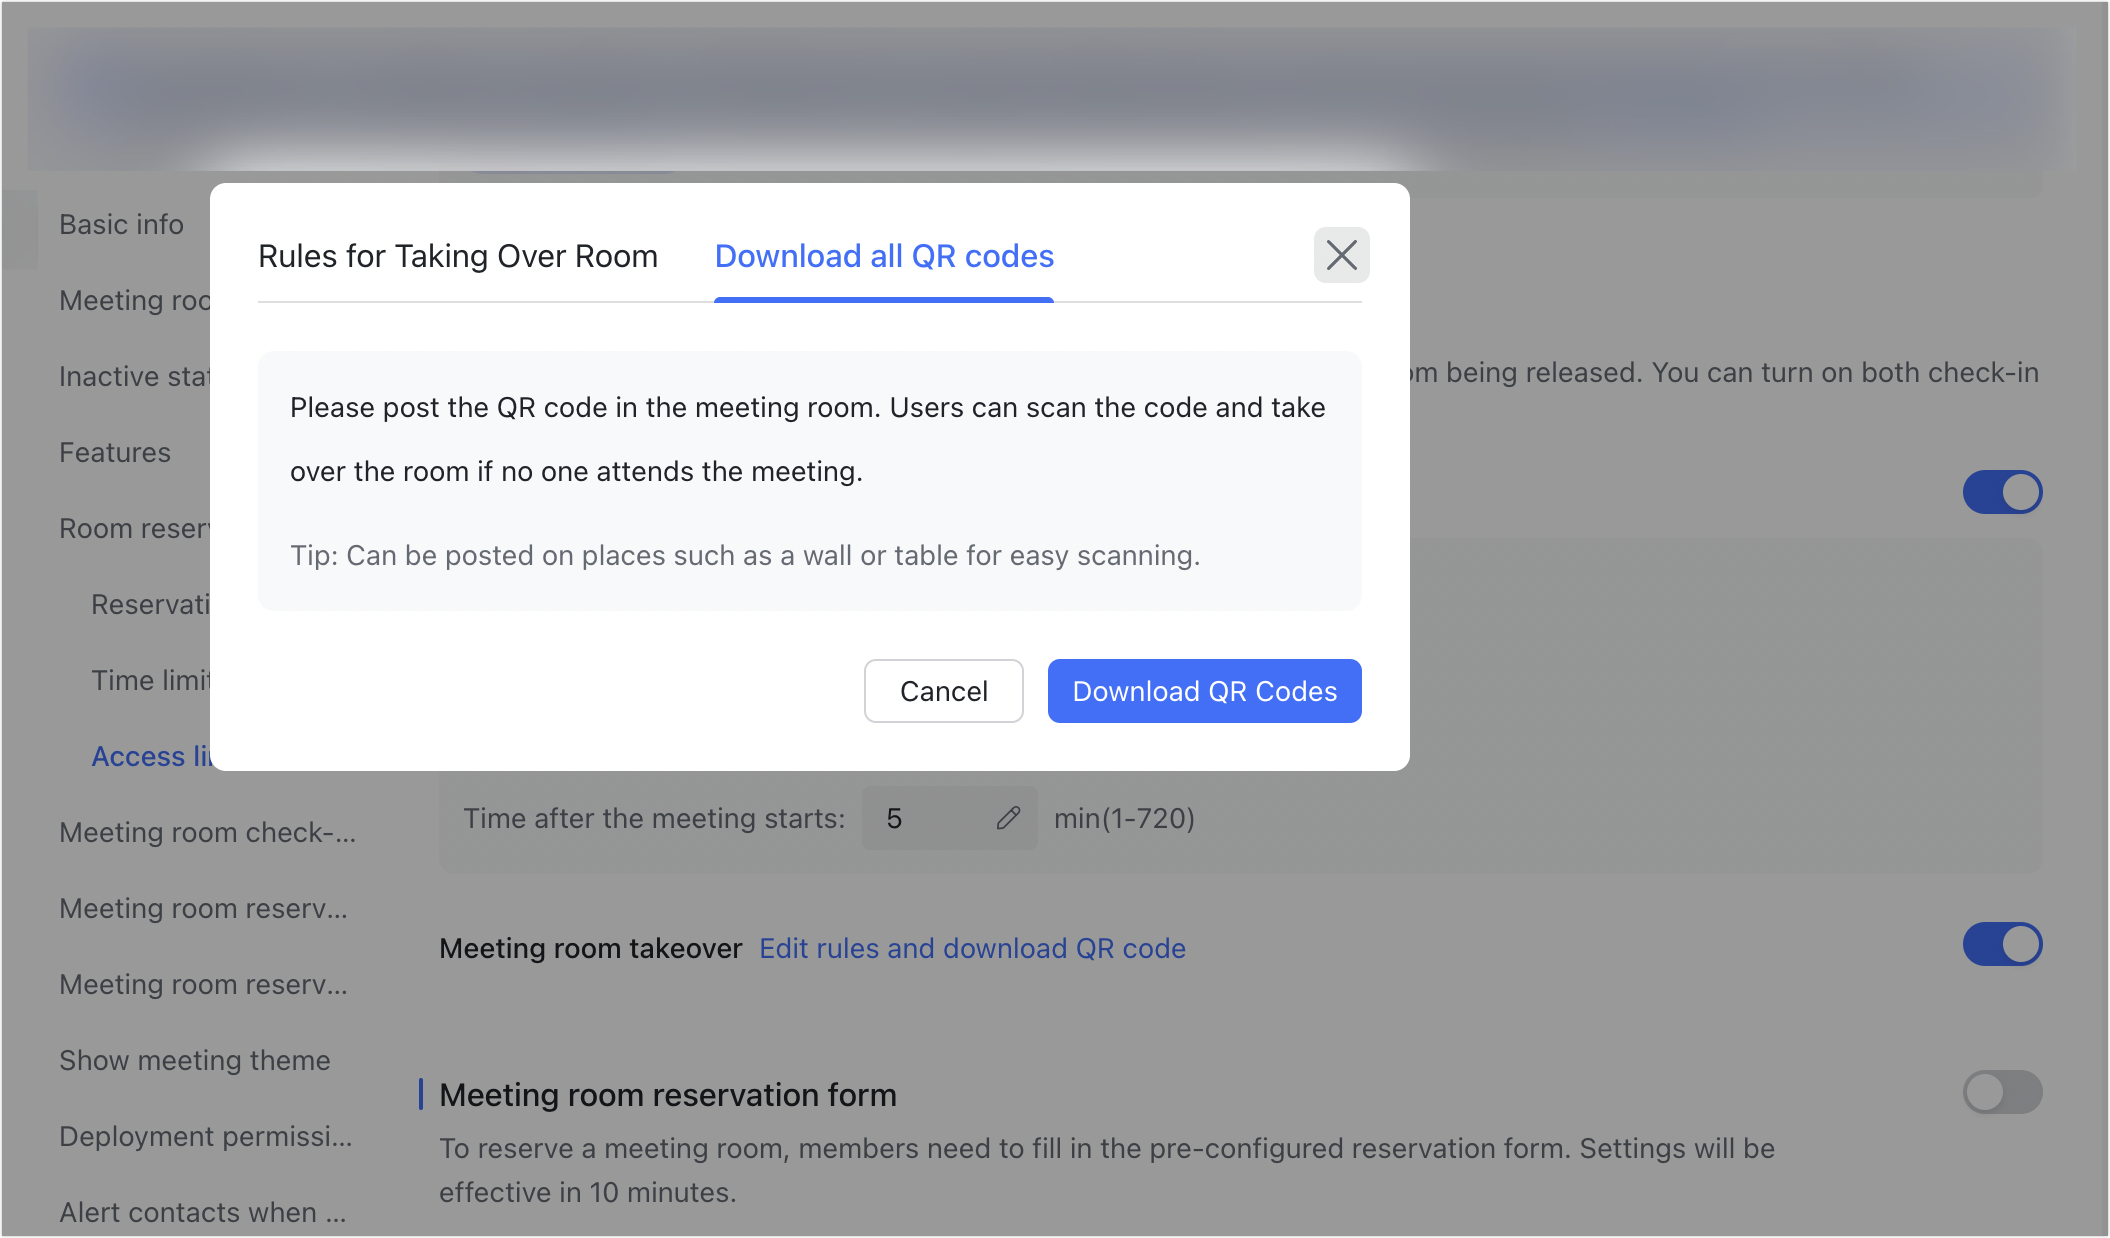Turn off the Meeting room takeover toggle
The width and height of the screenshot is (2110, 1238).
click(2003, 943)
